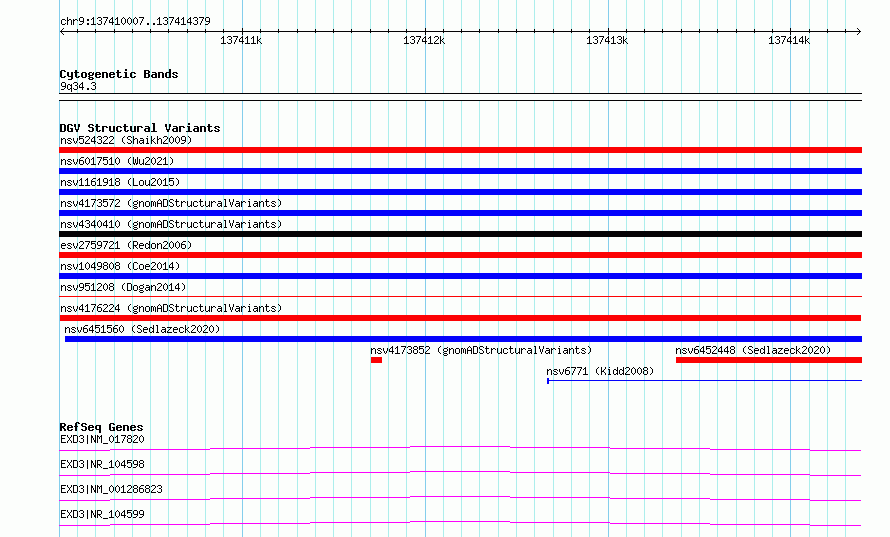Click the magenta EXD3|NM_017820 transcript line

460,448
